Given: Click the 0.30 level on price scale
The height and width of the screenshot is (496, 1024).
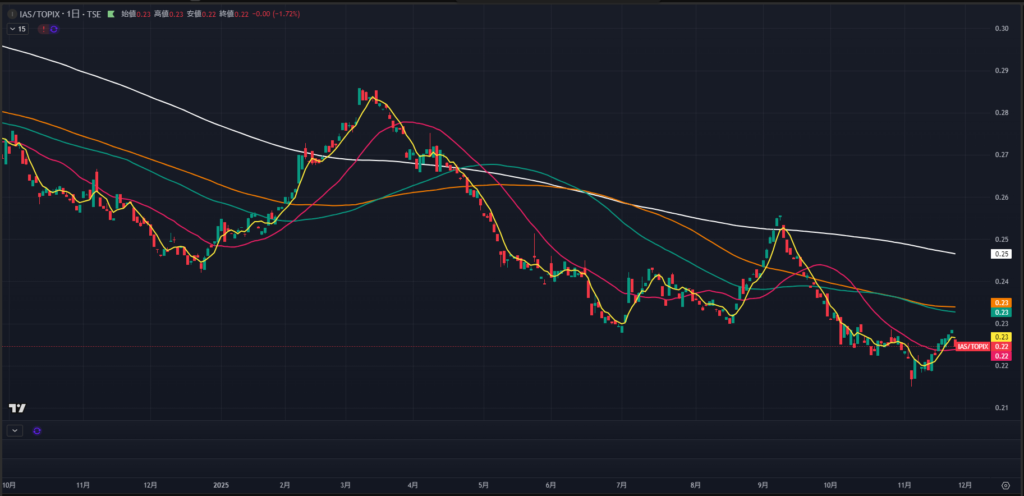Looking at the screenshot, I should coord(1001,28).
